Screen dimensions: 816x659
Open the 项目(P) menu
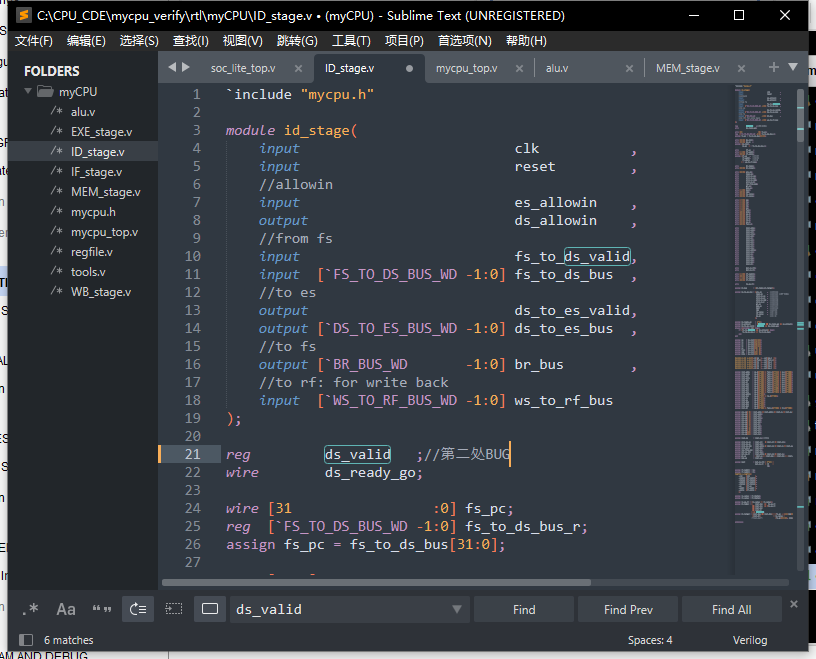[404, 41]
